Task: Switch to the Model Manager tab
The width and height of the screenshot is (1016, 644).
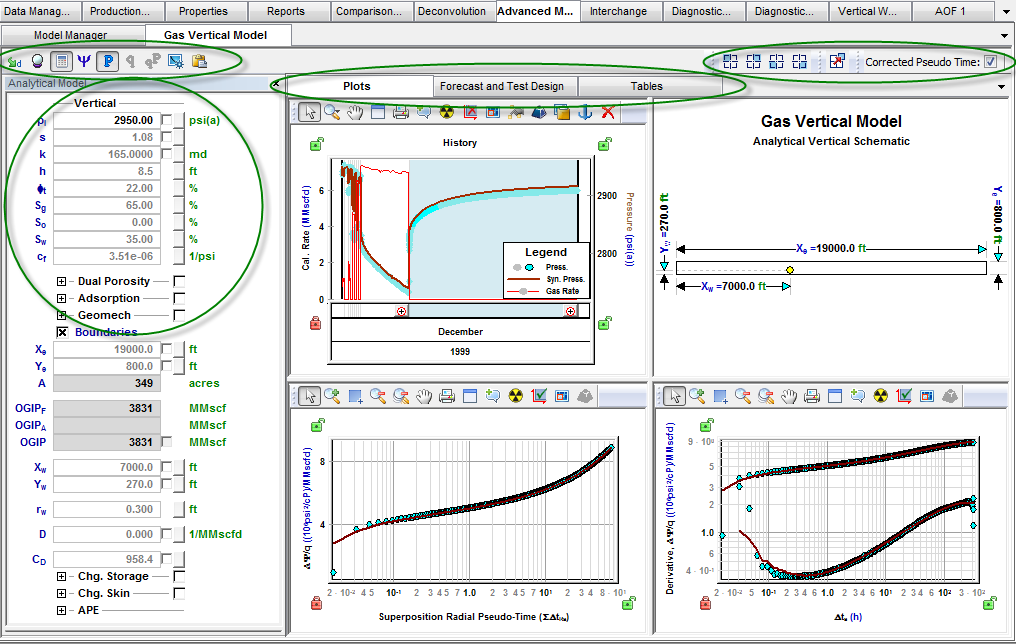Action: coord(71,35)
